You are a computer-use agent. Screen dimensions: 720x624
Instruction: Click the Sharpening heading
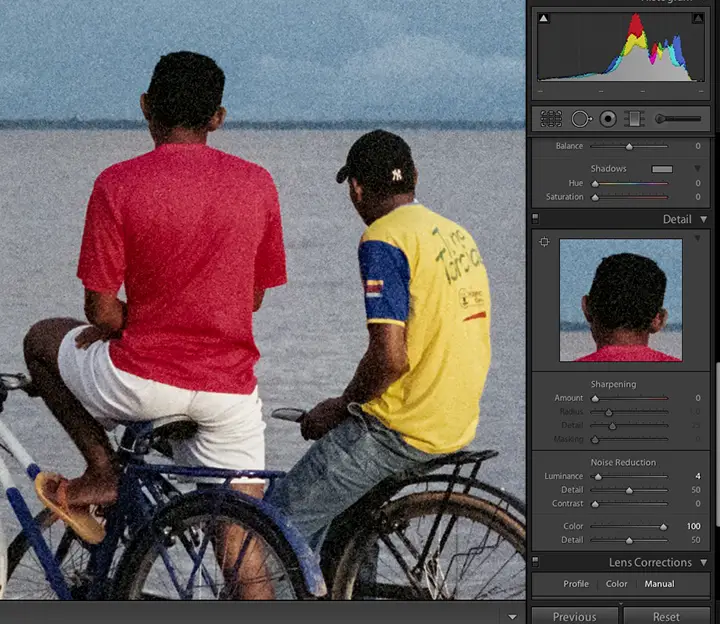tap(613, 384)
